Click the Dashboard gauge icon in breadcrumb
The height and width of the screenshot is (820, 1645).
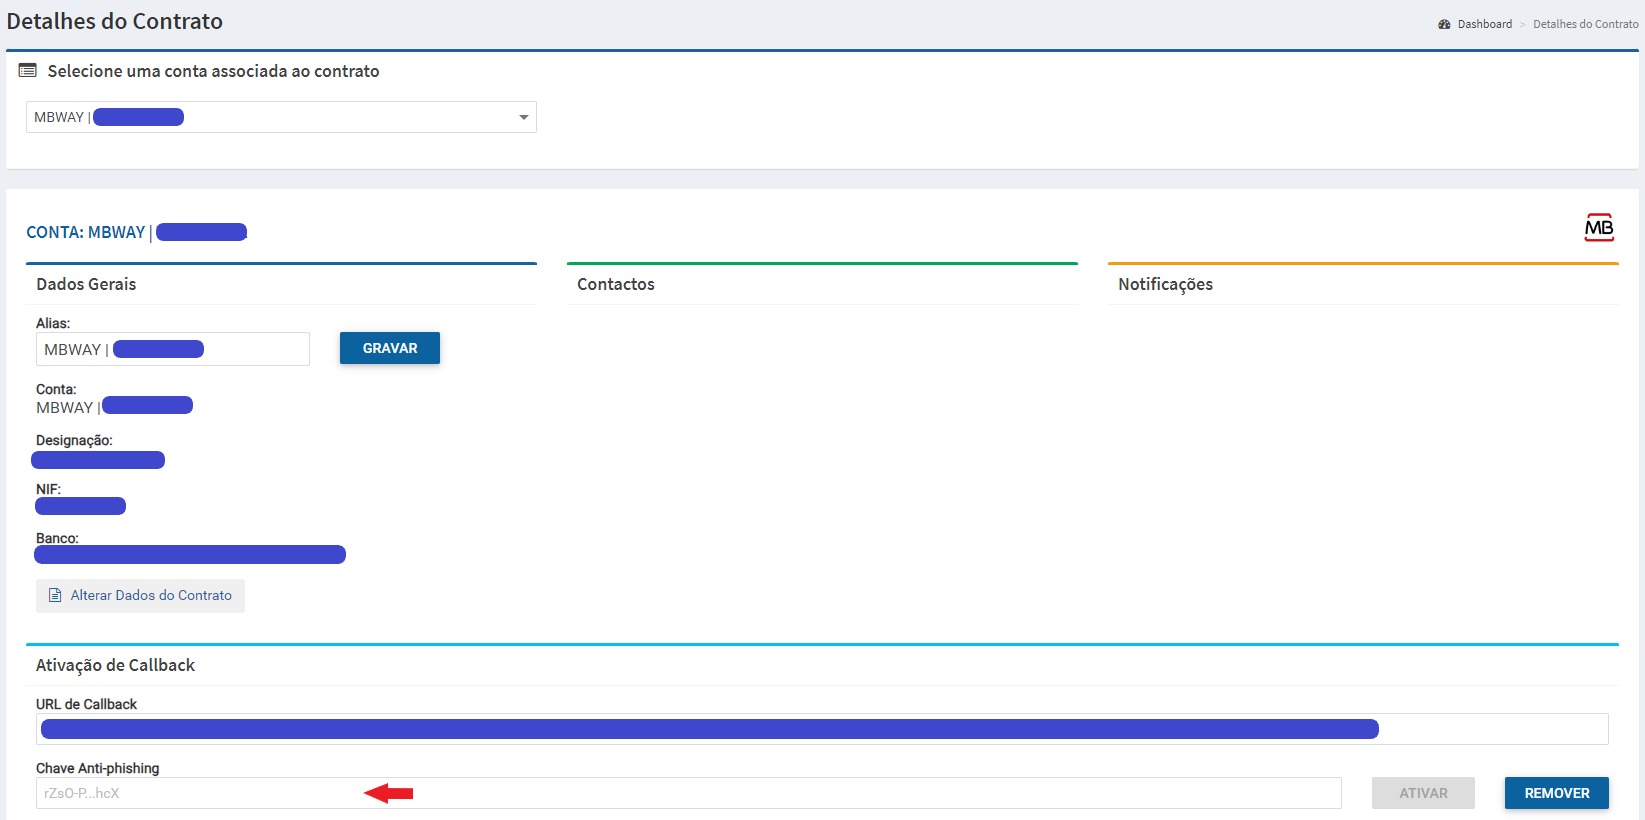point(1444,24)
